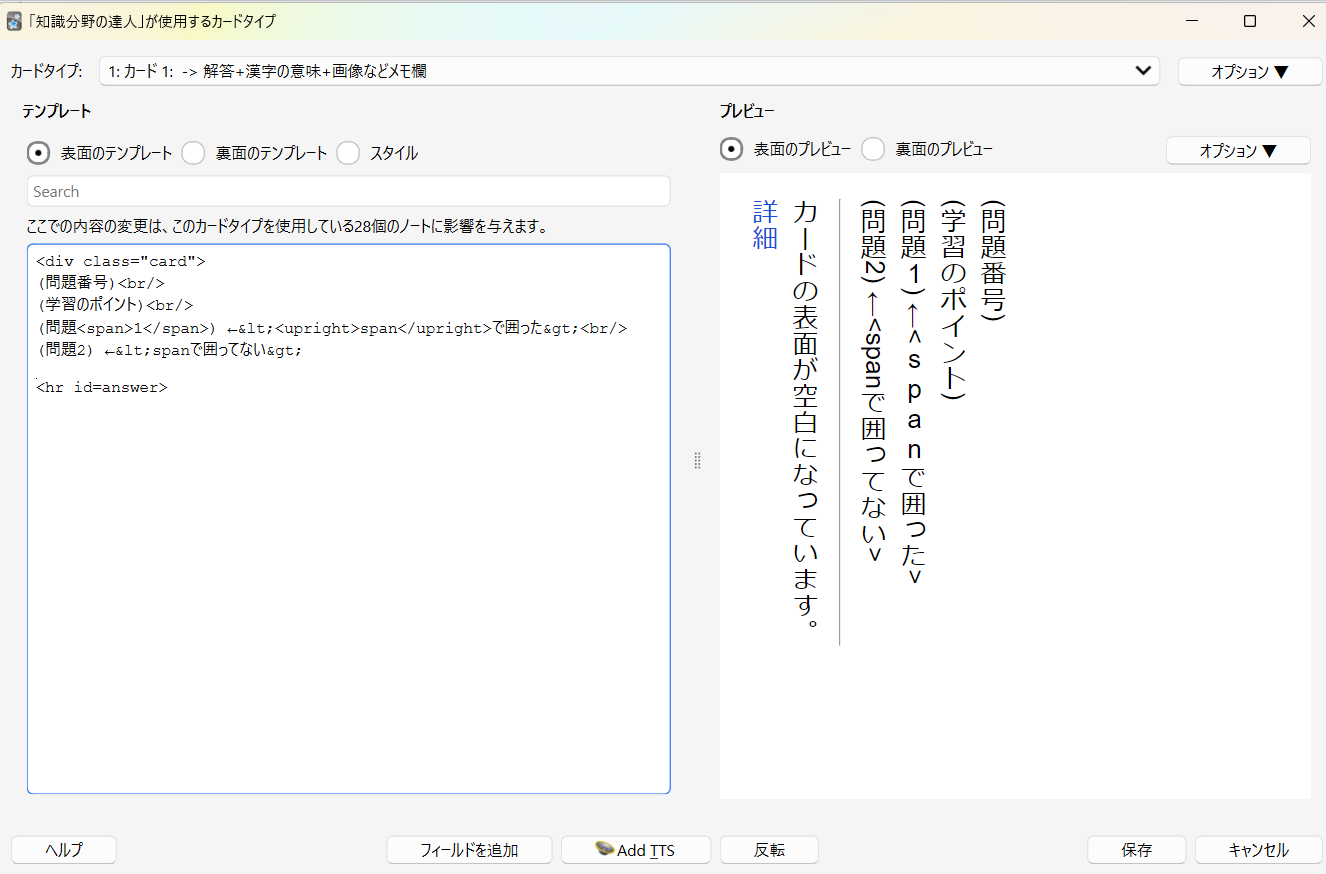The height and width of the screenshot is (874, 1326).
Task: Click the (問題番号) text in the preview
Action: coord(992,260)
